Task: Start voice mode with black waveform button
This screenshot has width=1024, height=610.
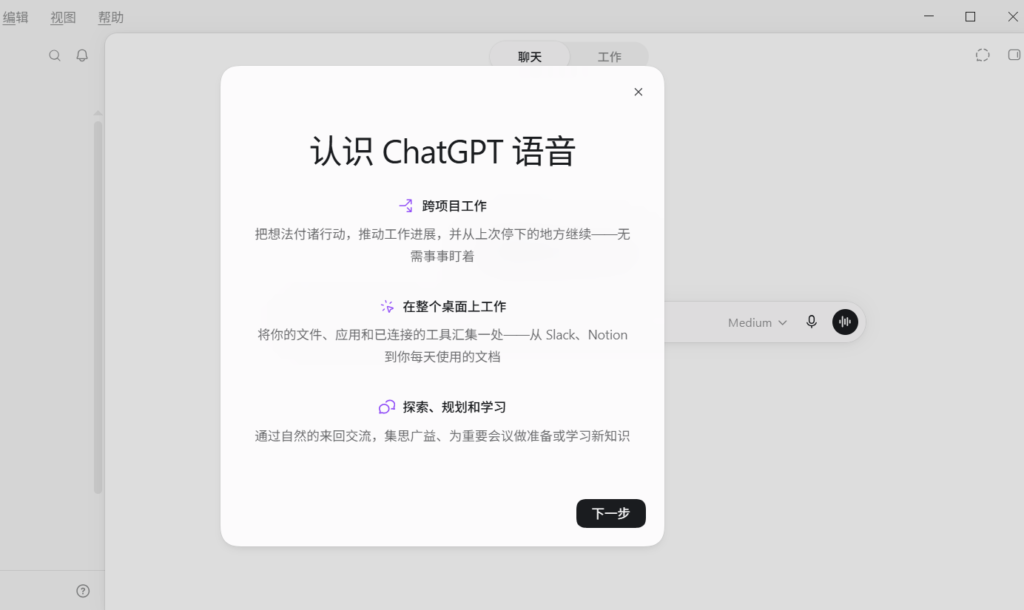Action: tap(845, 322)
